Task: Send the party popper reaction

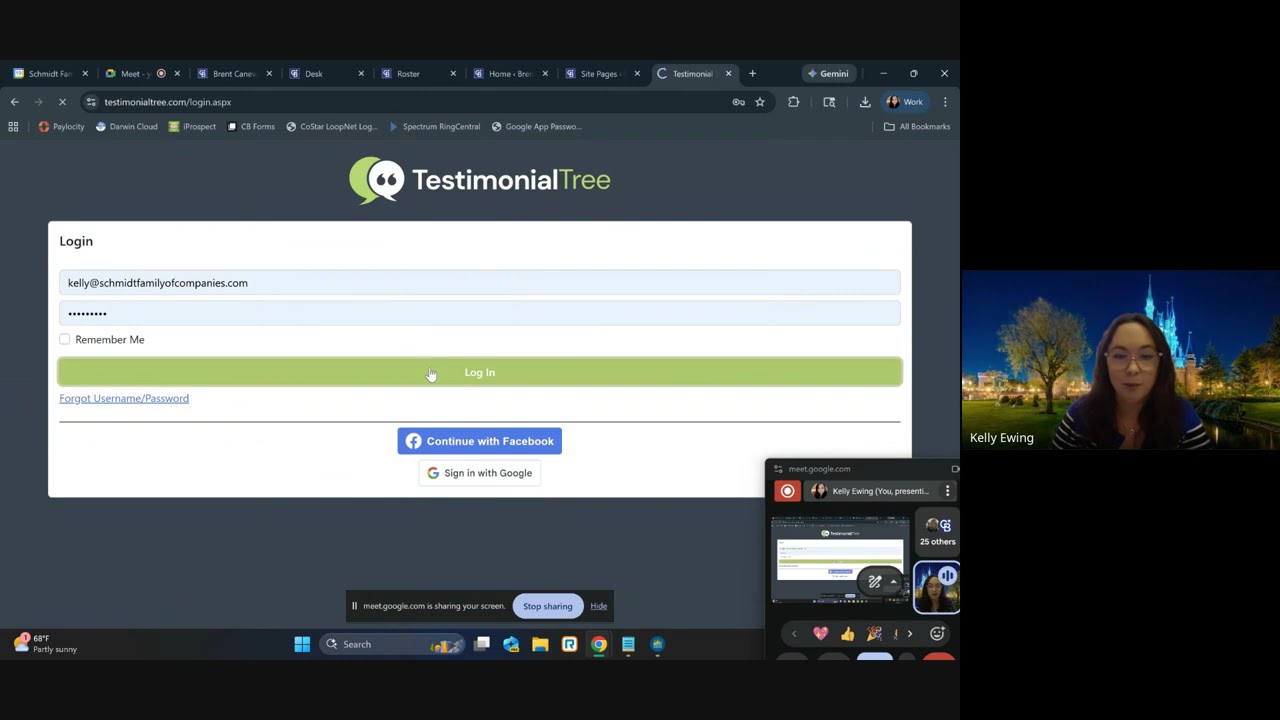Action: (874, 634)
